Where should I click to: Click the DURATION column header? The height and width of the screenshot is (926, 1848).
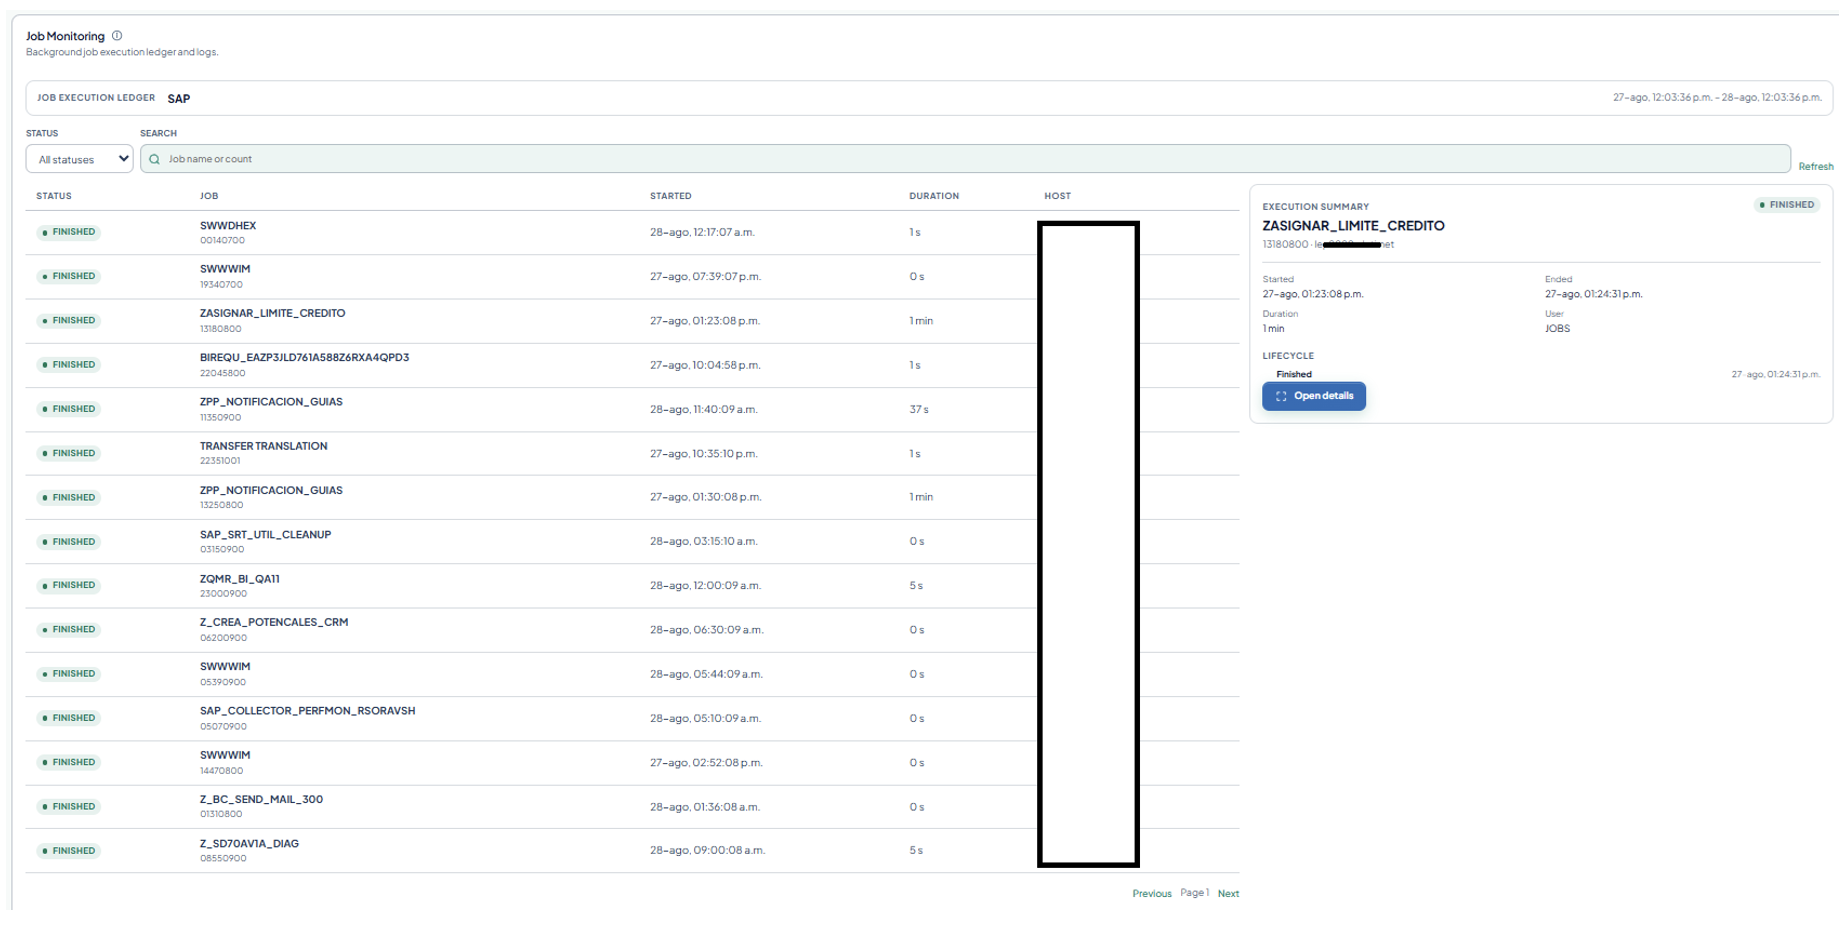click(934, 196)
